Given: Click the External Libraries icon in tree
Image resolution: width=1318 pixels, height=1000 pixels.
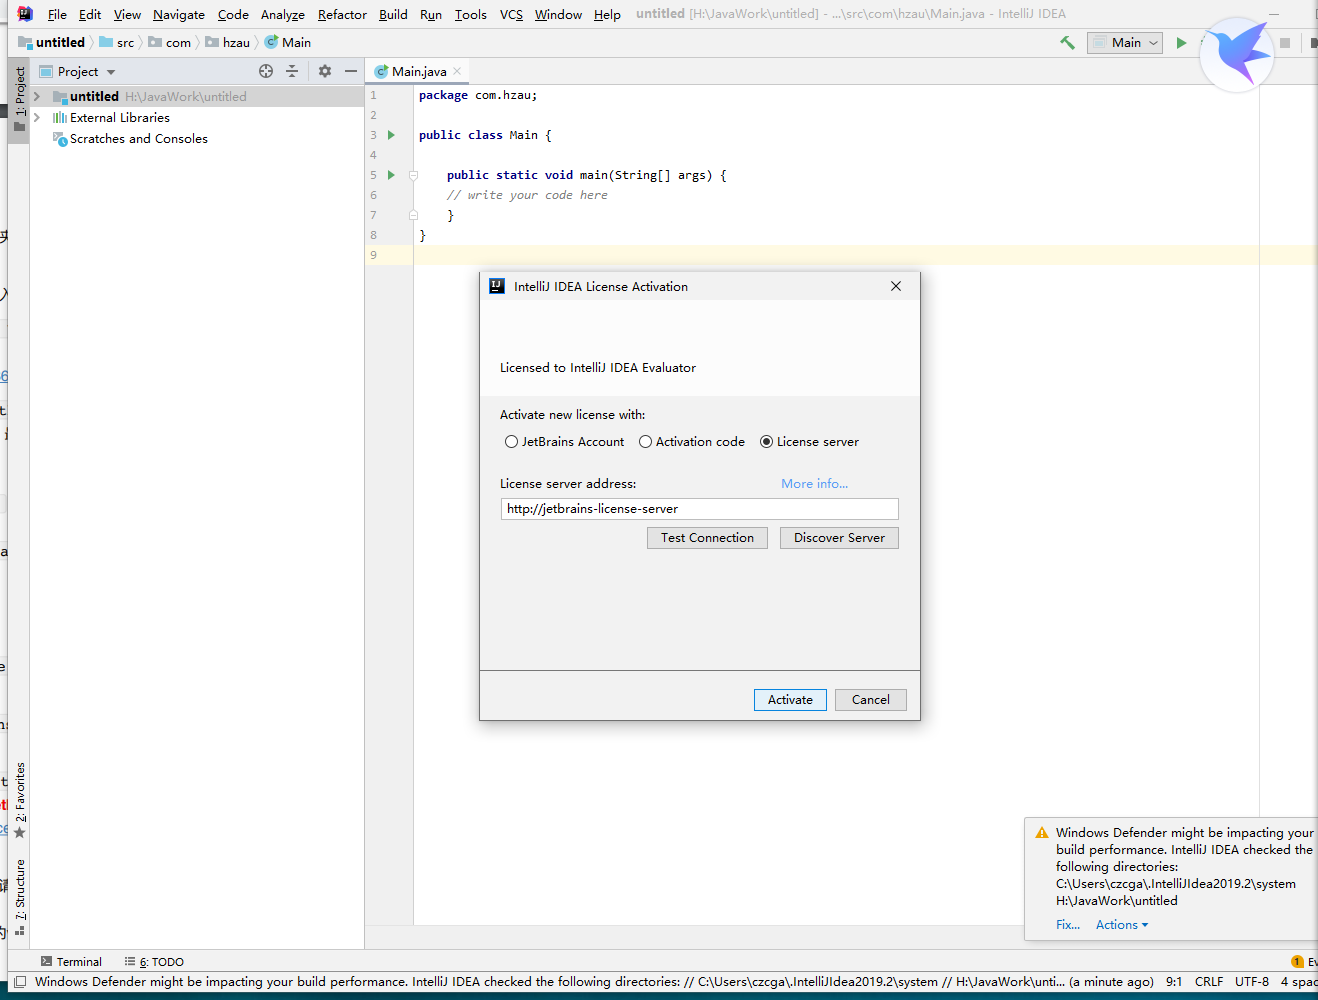Looking at the screenshot, I should point(59,118).
